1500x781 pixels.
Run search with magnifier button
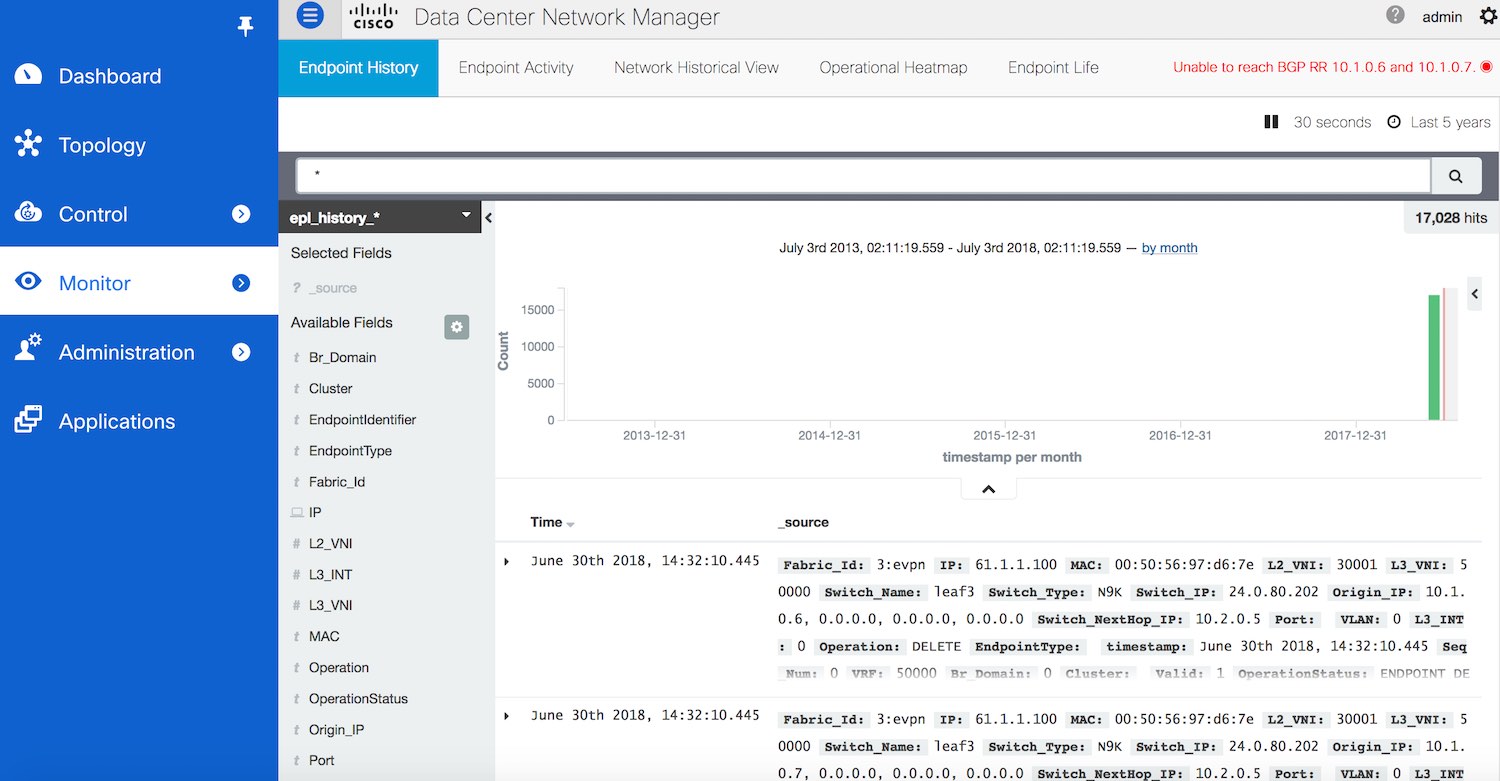[1456, 176]
